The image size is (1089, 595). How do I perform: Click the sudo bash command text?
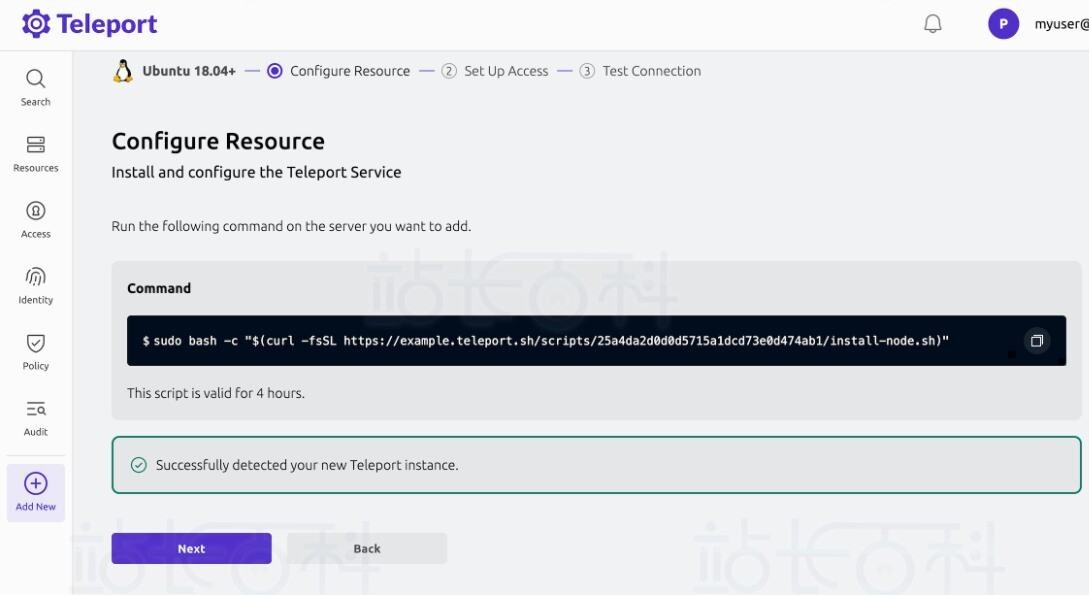point(545,341)
